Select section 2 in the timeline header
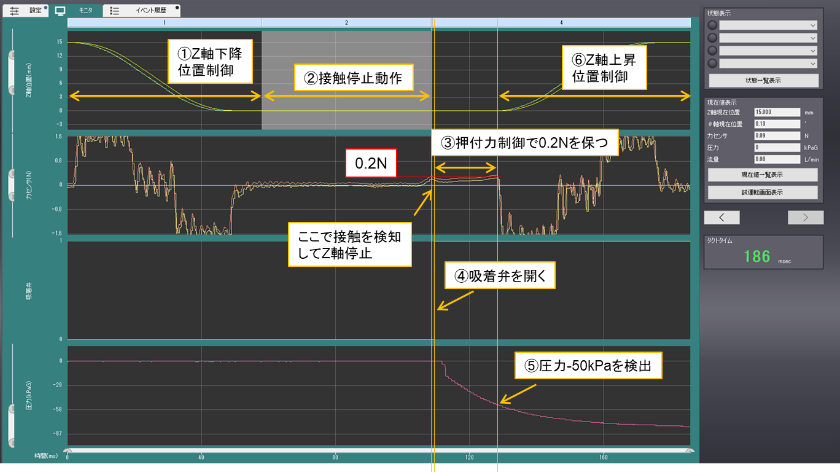This screenshot has width=840, height=472. click(346, 21)
